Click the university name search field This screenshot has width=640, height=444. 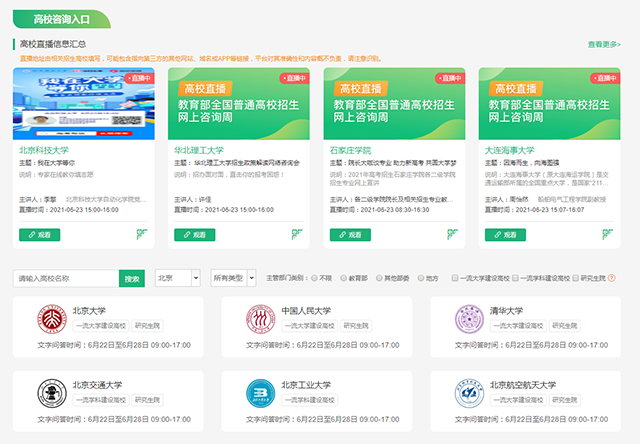coord(66,278)
